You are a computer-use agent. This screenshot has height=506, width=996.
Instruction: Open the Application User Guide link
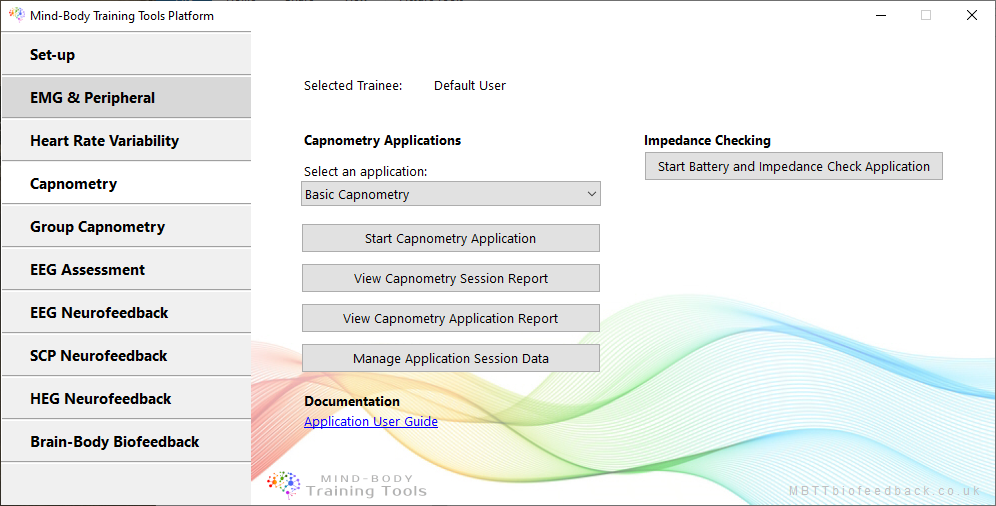(x=371, y=422)
